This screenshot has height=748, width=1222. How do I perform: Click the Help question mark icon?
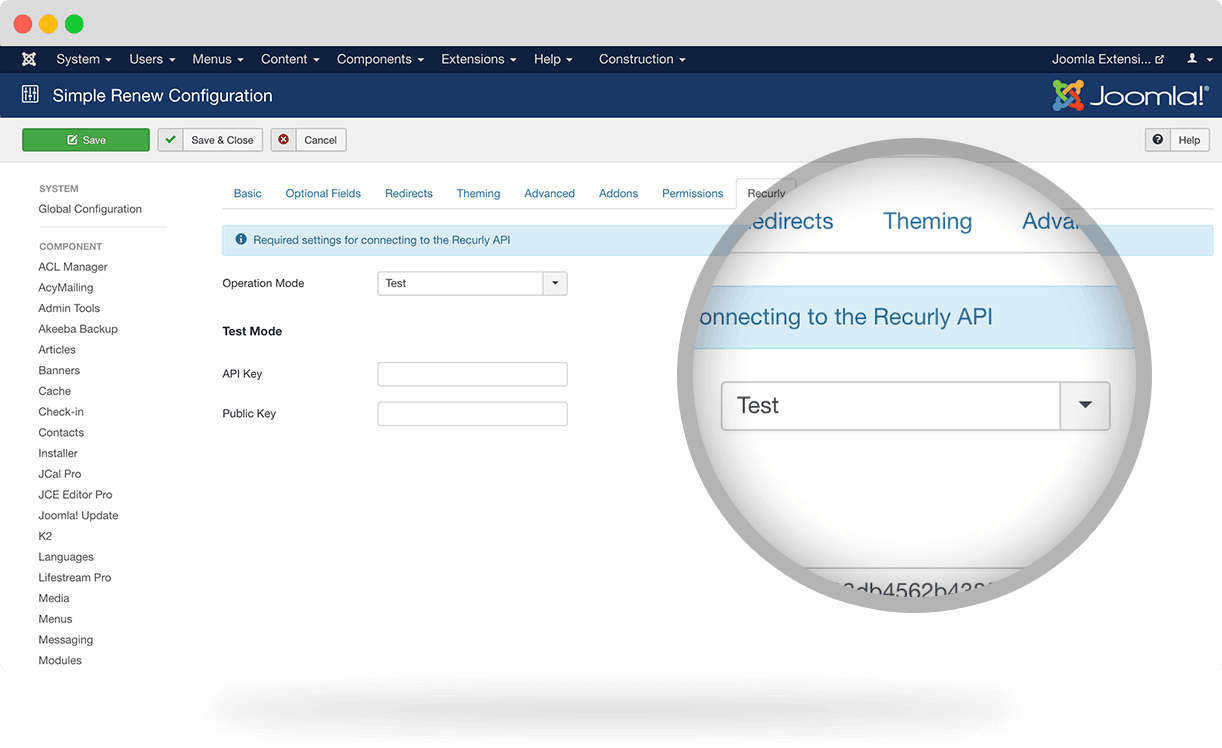[x=1158, y=140]
